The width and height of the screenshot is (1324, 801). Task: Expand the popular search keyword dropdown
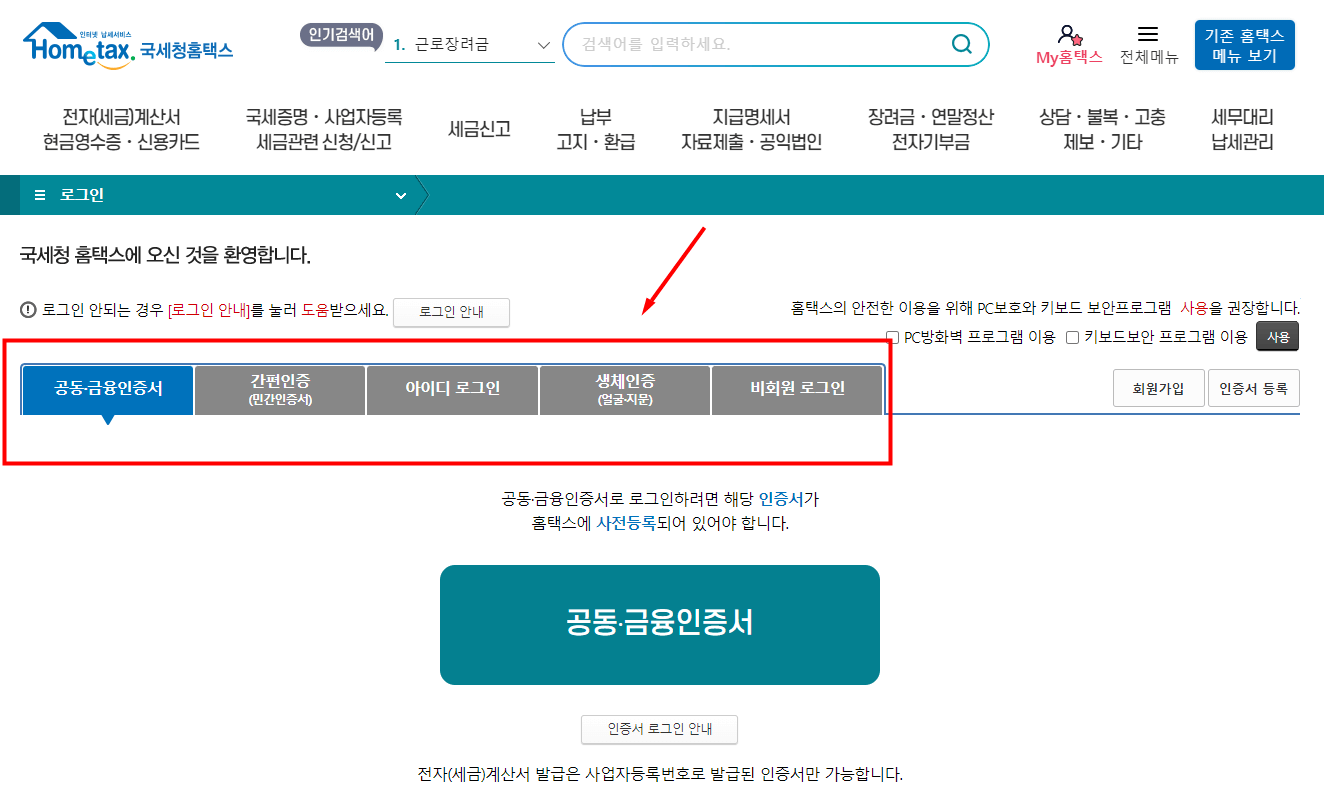(x=543, y=45)
